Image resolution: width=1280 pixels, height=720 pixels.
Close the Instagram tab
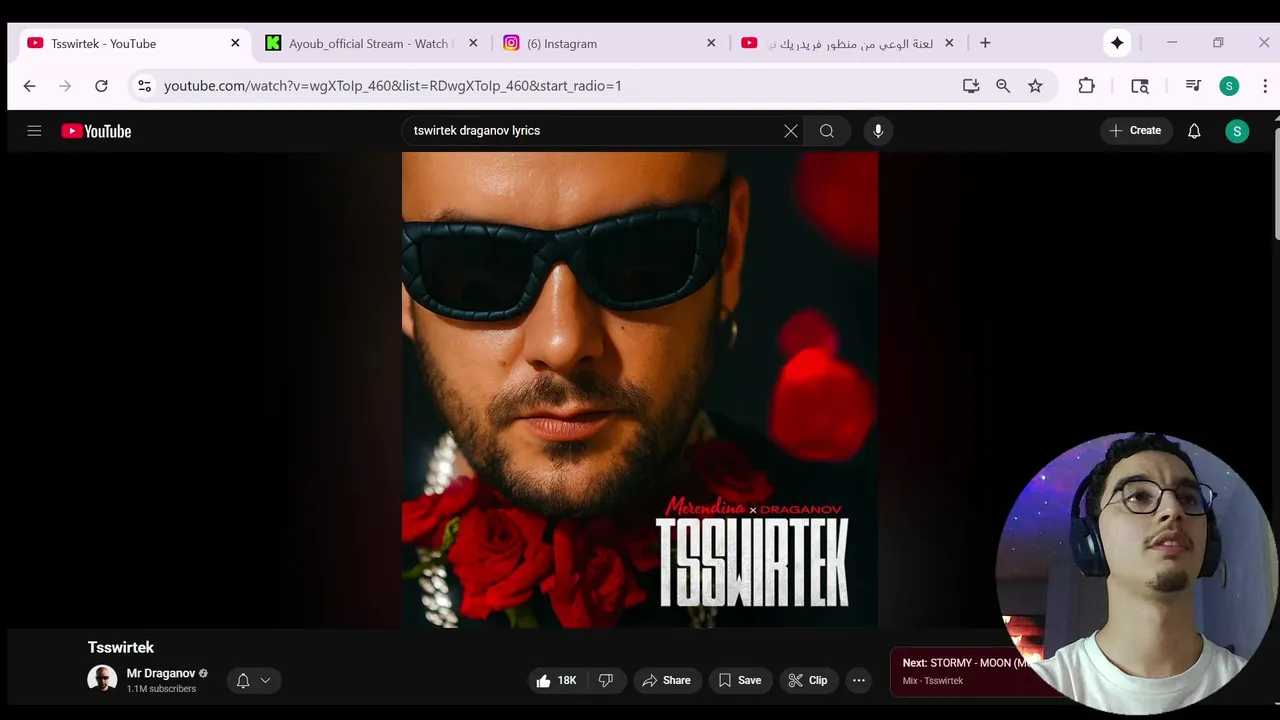click(711, 44)
